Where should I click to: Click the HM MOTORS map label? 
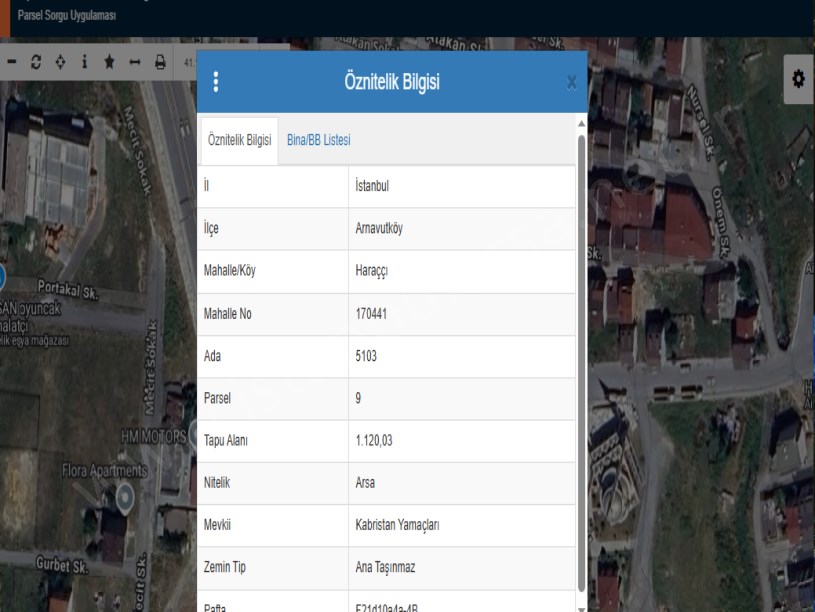(152, 436)
